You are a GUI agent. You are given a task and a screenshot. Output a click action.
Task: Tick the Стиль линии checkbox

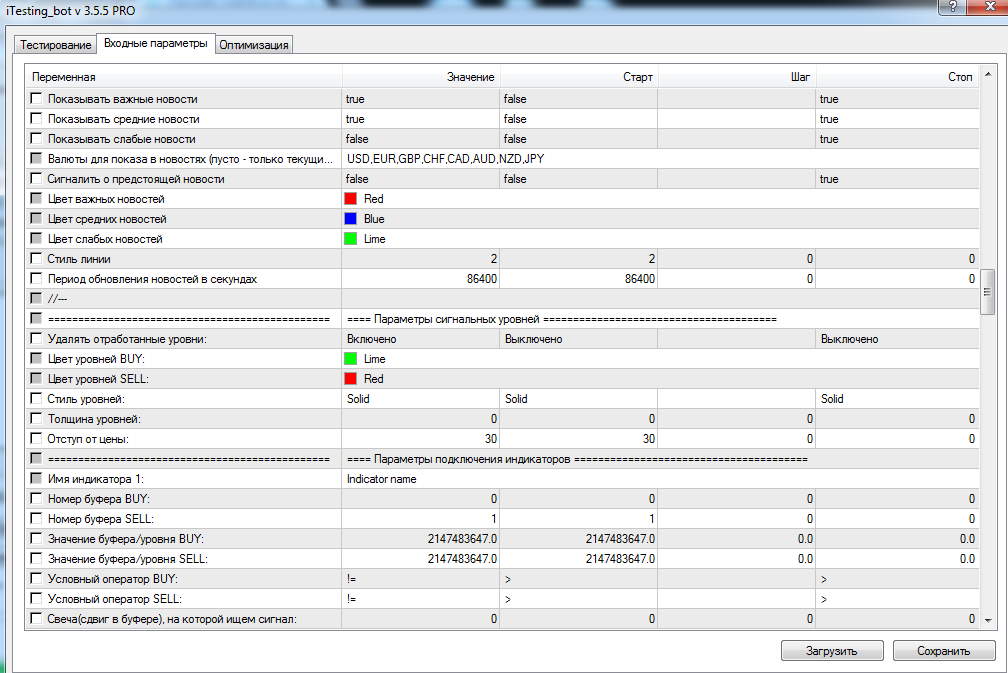coord(37,259)
